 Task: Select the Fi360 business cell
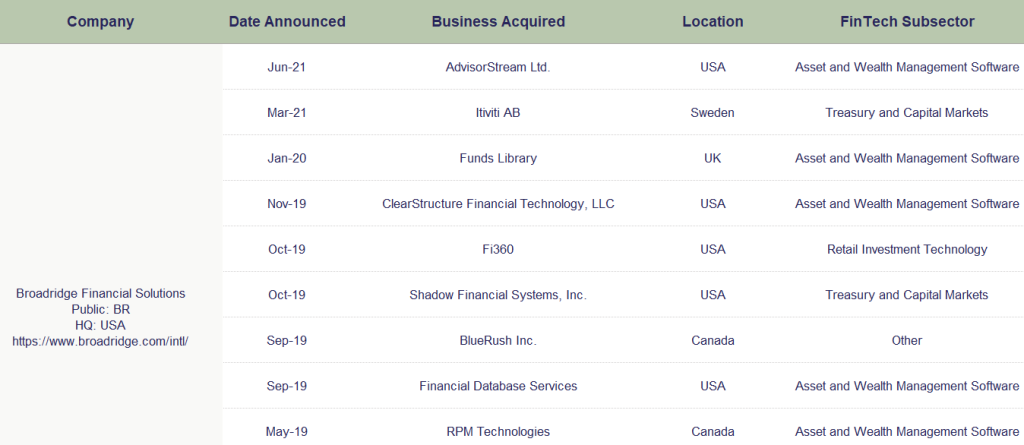click(x=498, y=249)
